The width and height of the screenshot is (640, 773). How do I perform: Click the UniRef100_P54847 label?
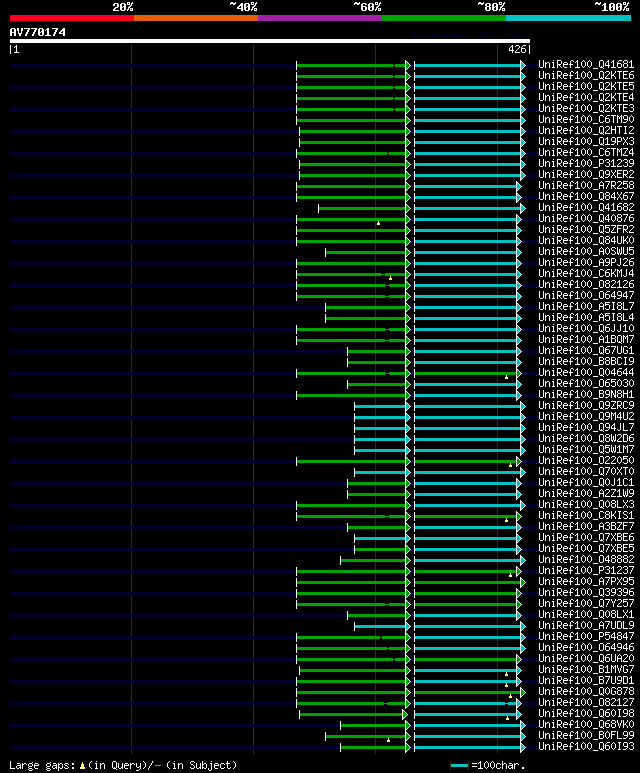point(586,637)
